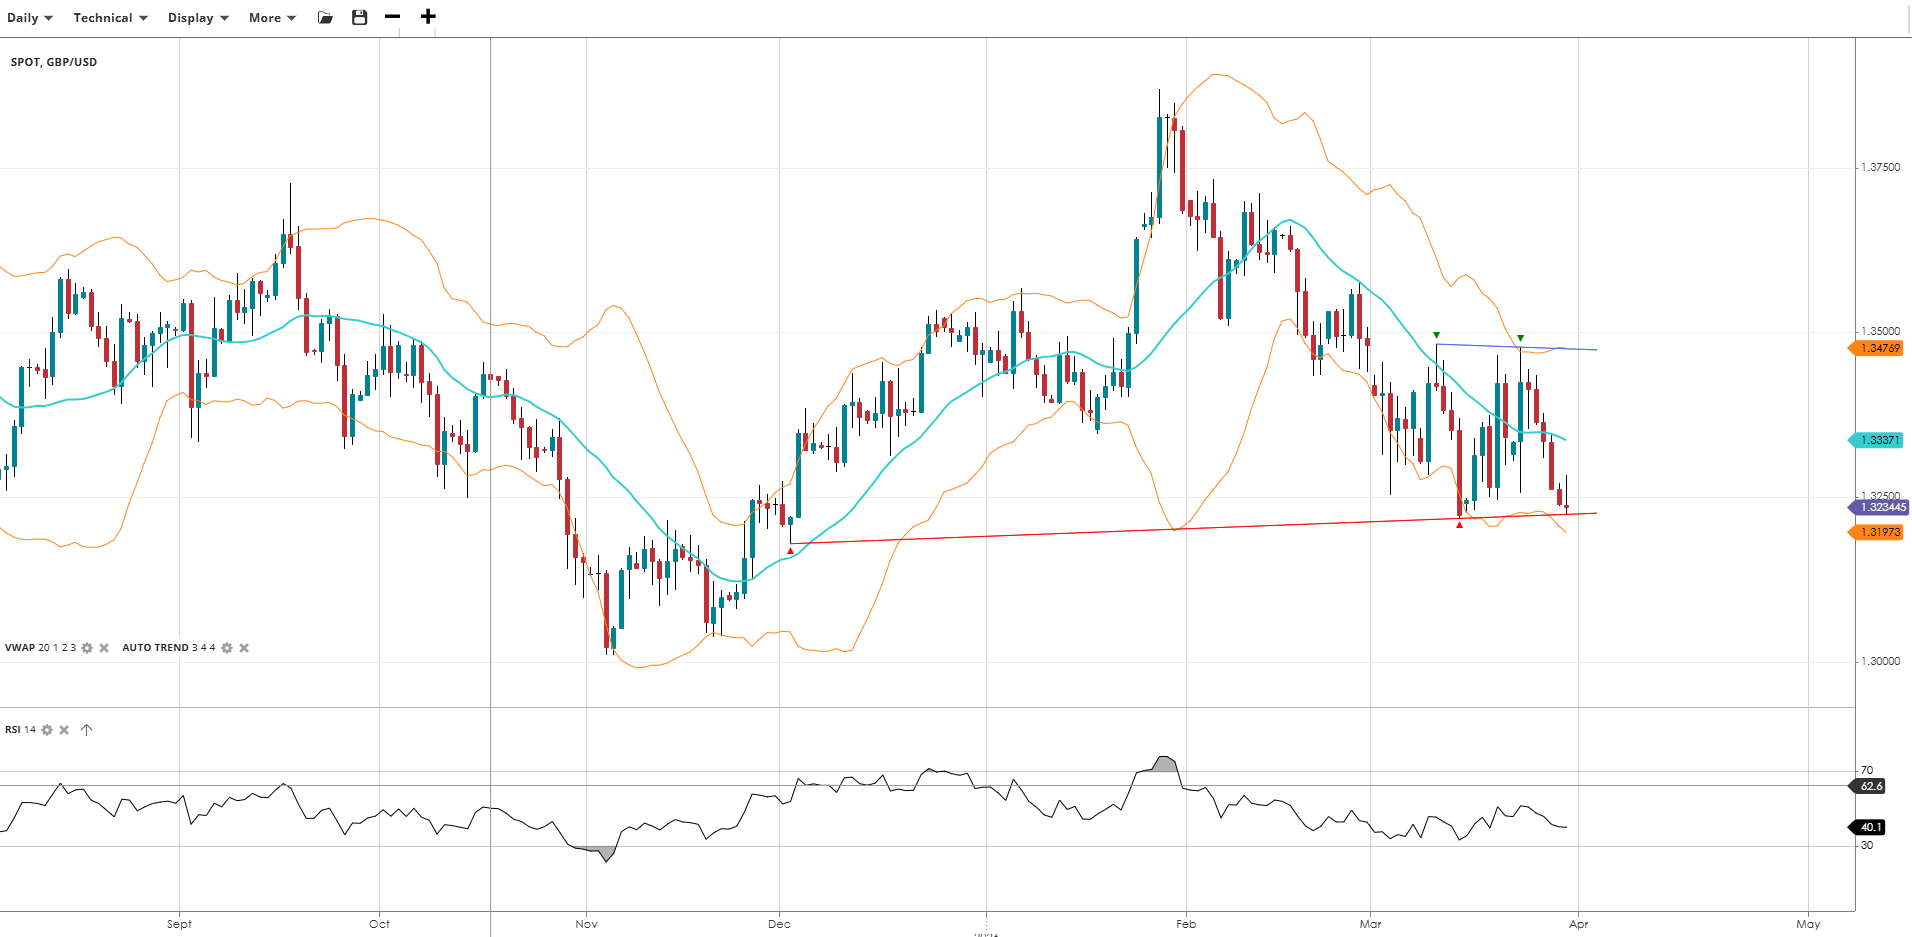Open AUTO TREND settings gear
This screenshot has height=937, width=1912.
pos(227,648)
